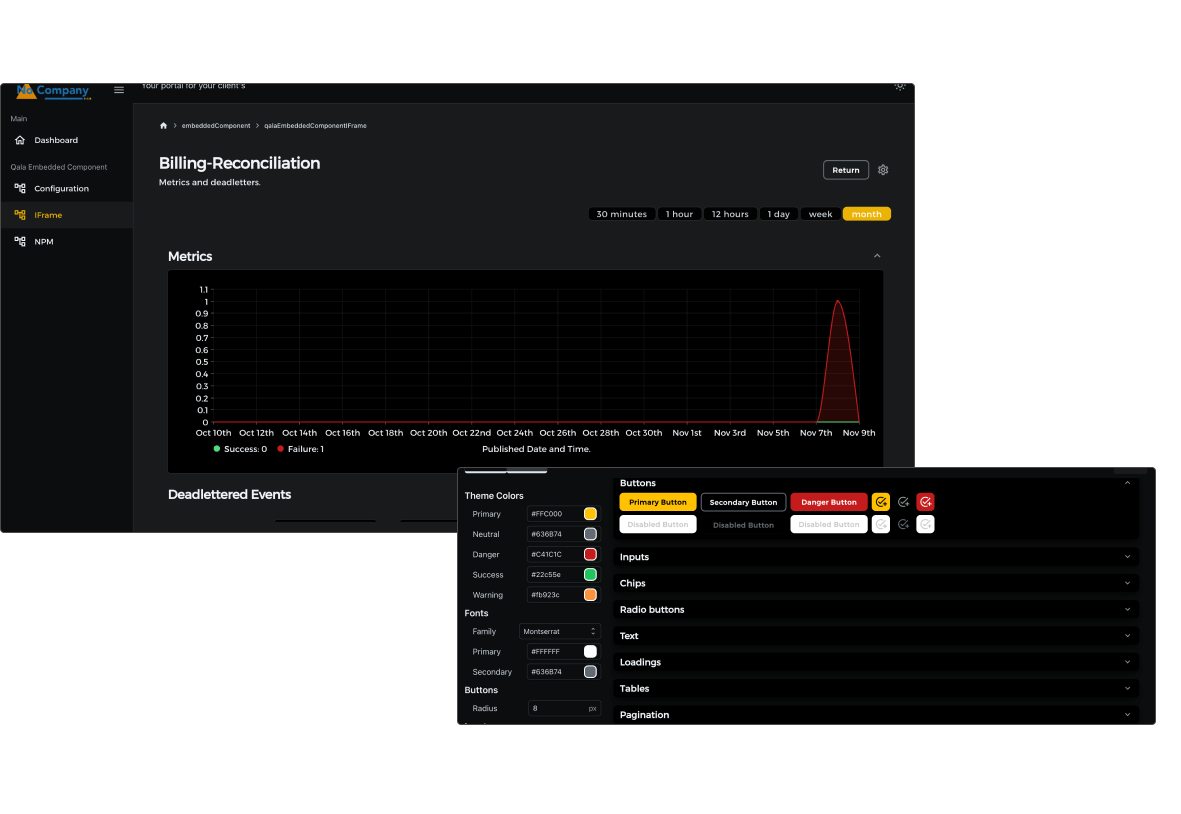
Task: Select IFrame in the sidebar
Action: pyautogui.click(x=48, y=215)
